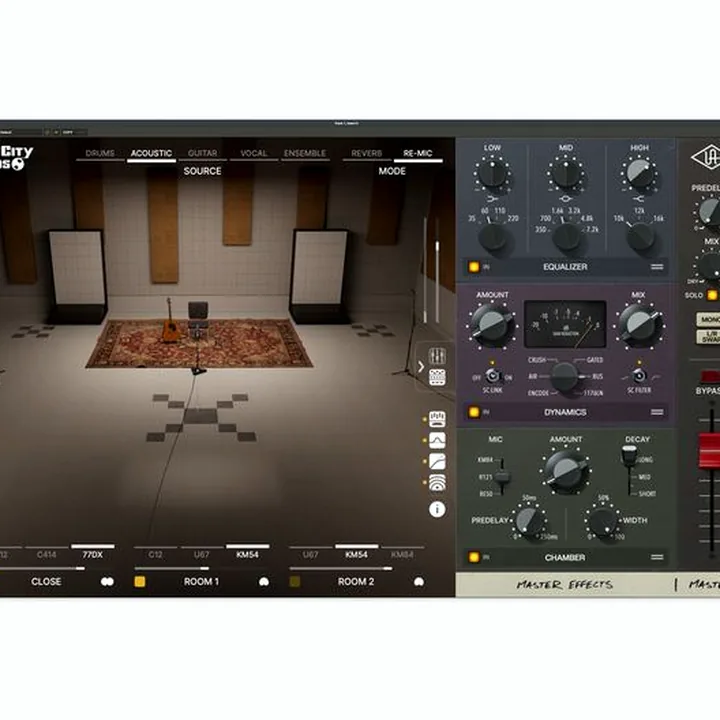Click the bell curve EQ module icon

pyautogui.click(x=437, y=440)
